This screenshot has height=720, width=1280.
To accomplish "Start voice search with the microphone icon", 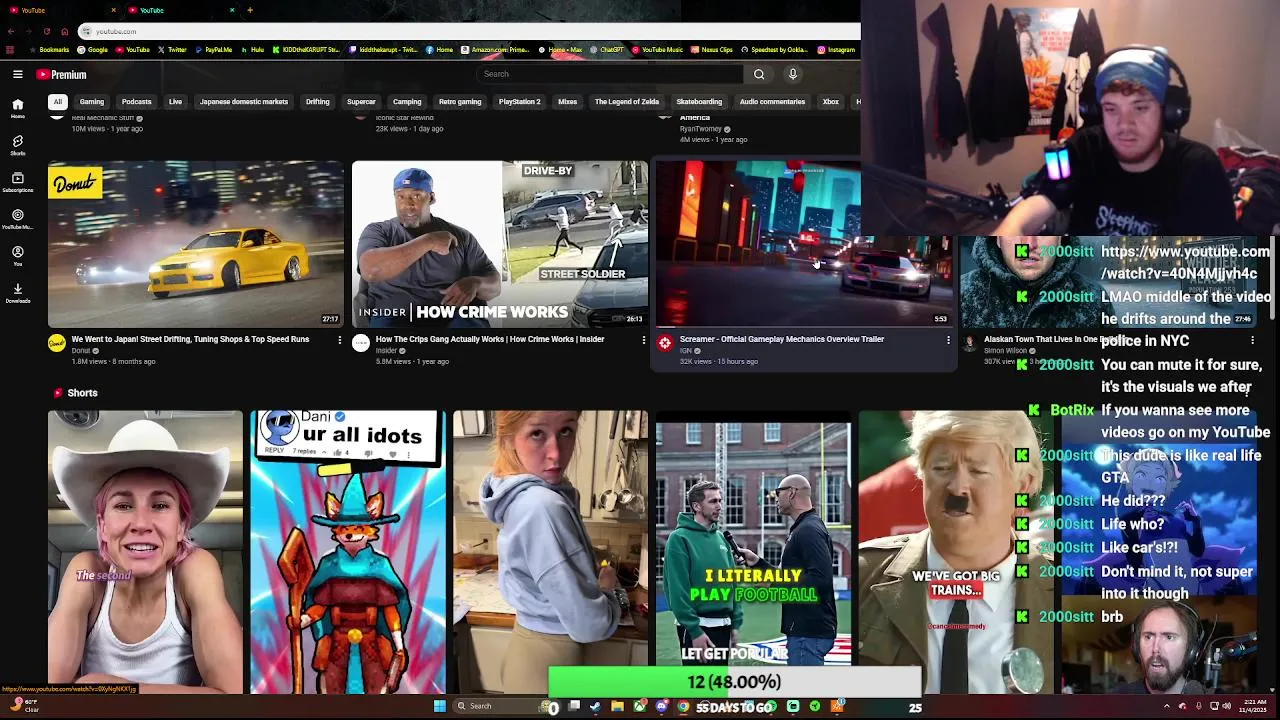I will click(793, 74).
